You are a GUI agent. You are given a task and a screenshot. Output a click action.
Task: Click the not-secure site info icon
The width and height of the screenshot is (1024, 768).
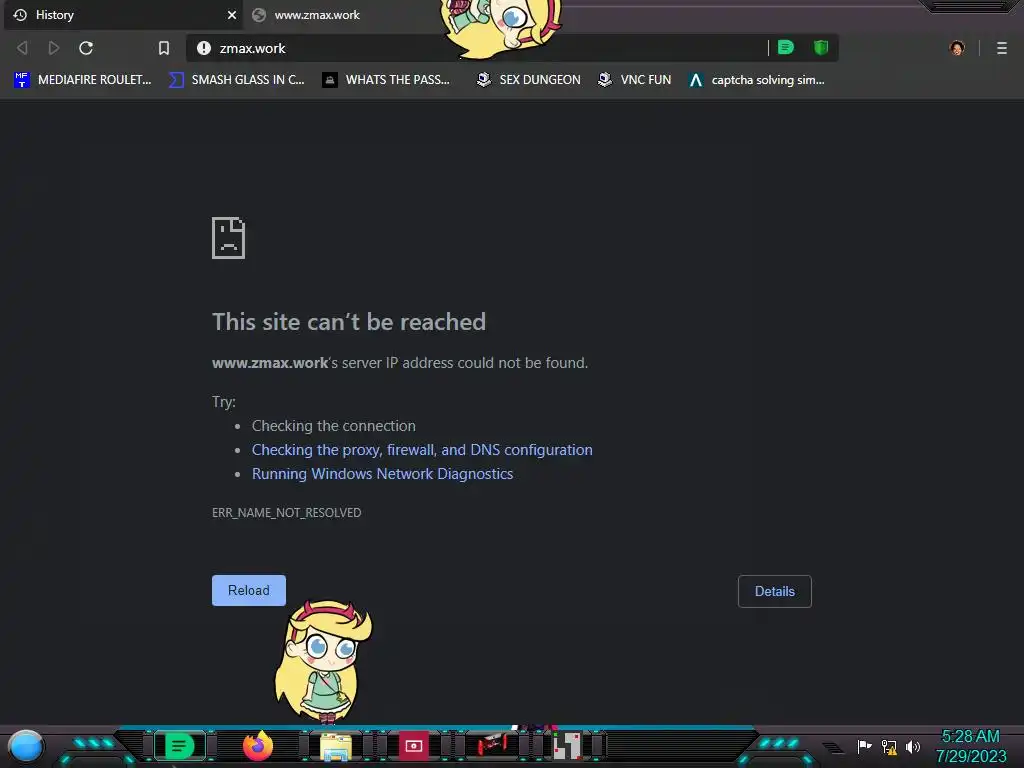coord(204,48)
